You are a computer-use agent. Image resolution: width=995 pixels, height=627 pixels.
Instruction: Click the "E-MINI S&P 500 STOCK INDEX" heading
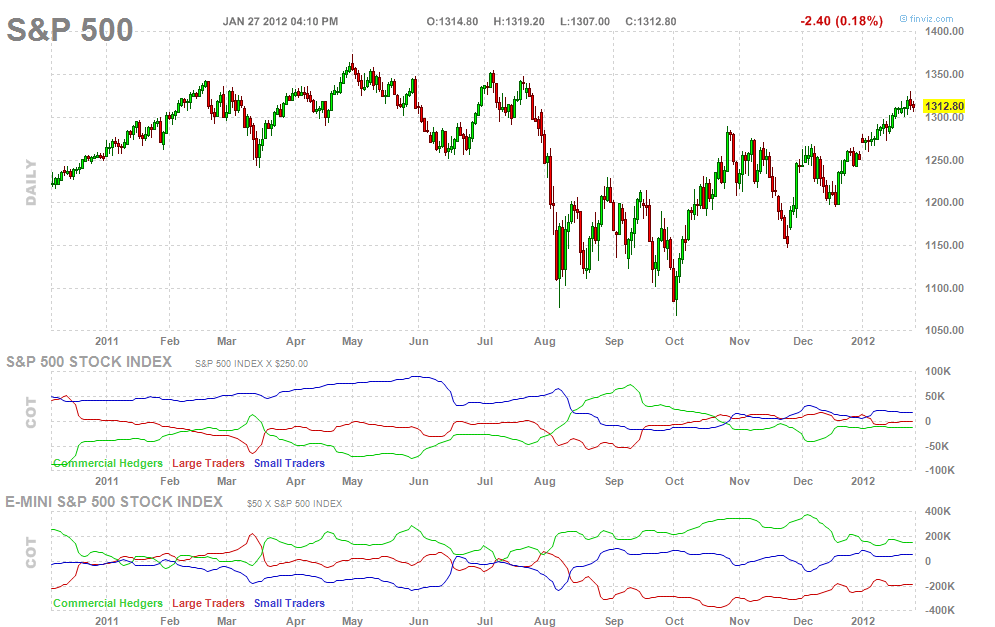tap(114, 502)
